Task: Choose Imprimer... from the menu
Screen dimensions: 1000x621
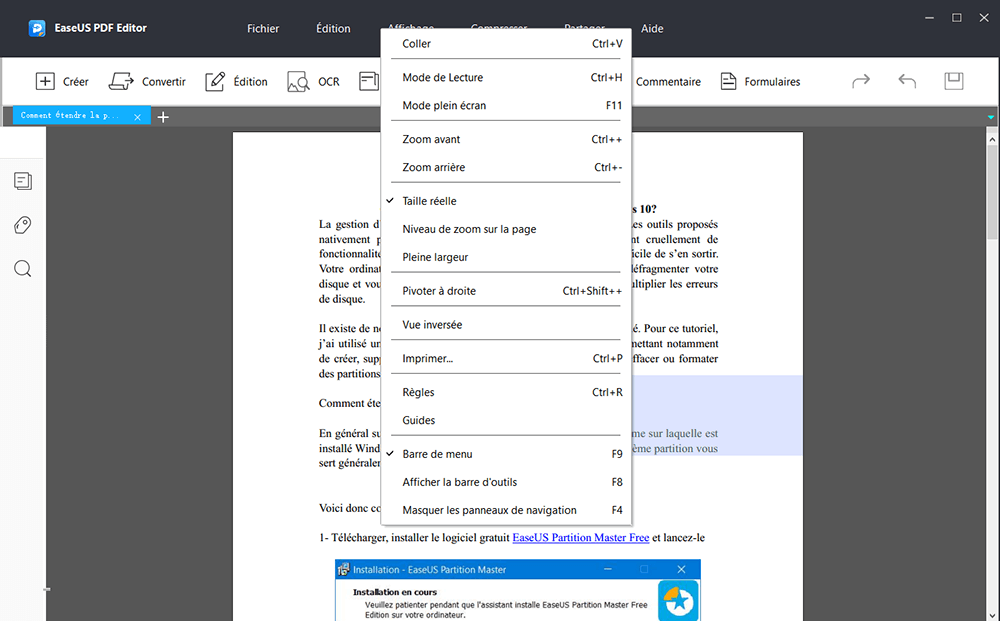Action: click(x=507, y=358)
